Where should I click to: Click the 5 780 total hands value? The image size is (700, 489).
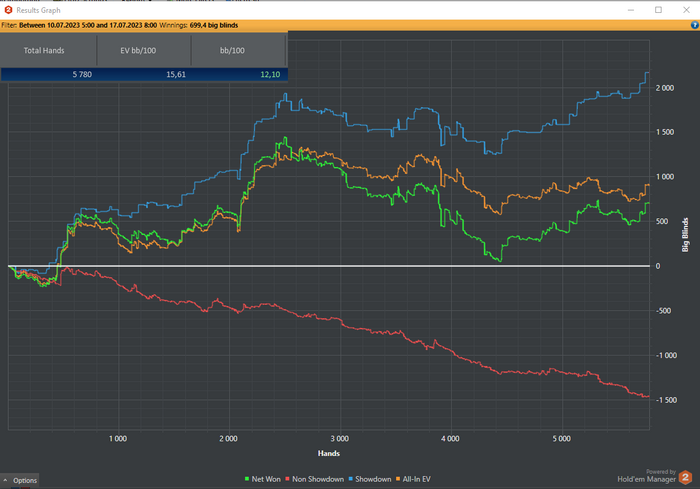point(82,75)
